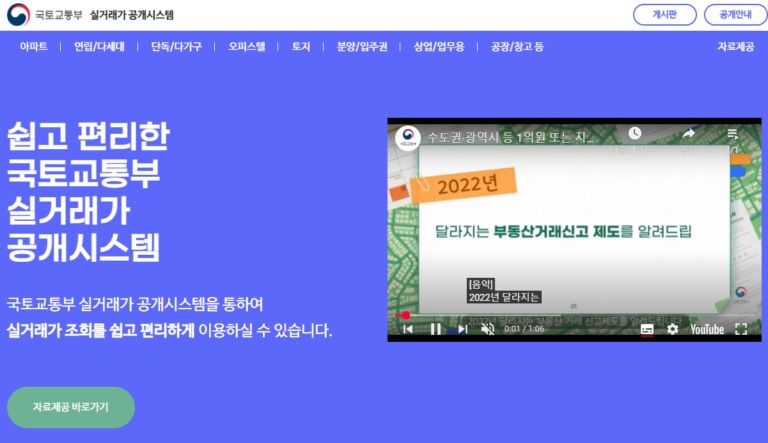Image resolution: width=768 pixels, height=443 pixels.
Task: Open the 게시판 board button
Action: click(665, 15)
